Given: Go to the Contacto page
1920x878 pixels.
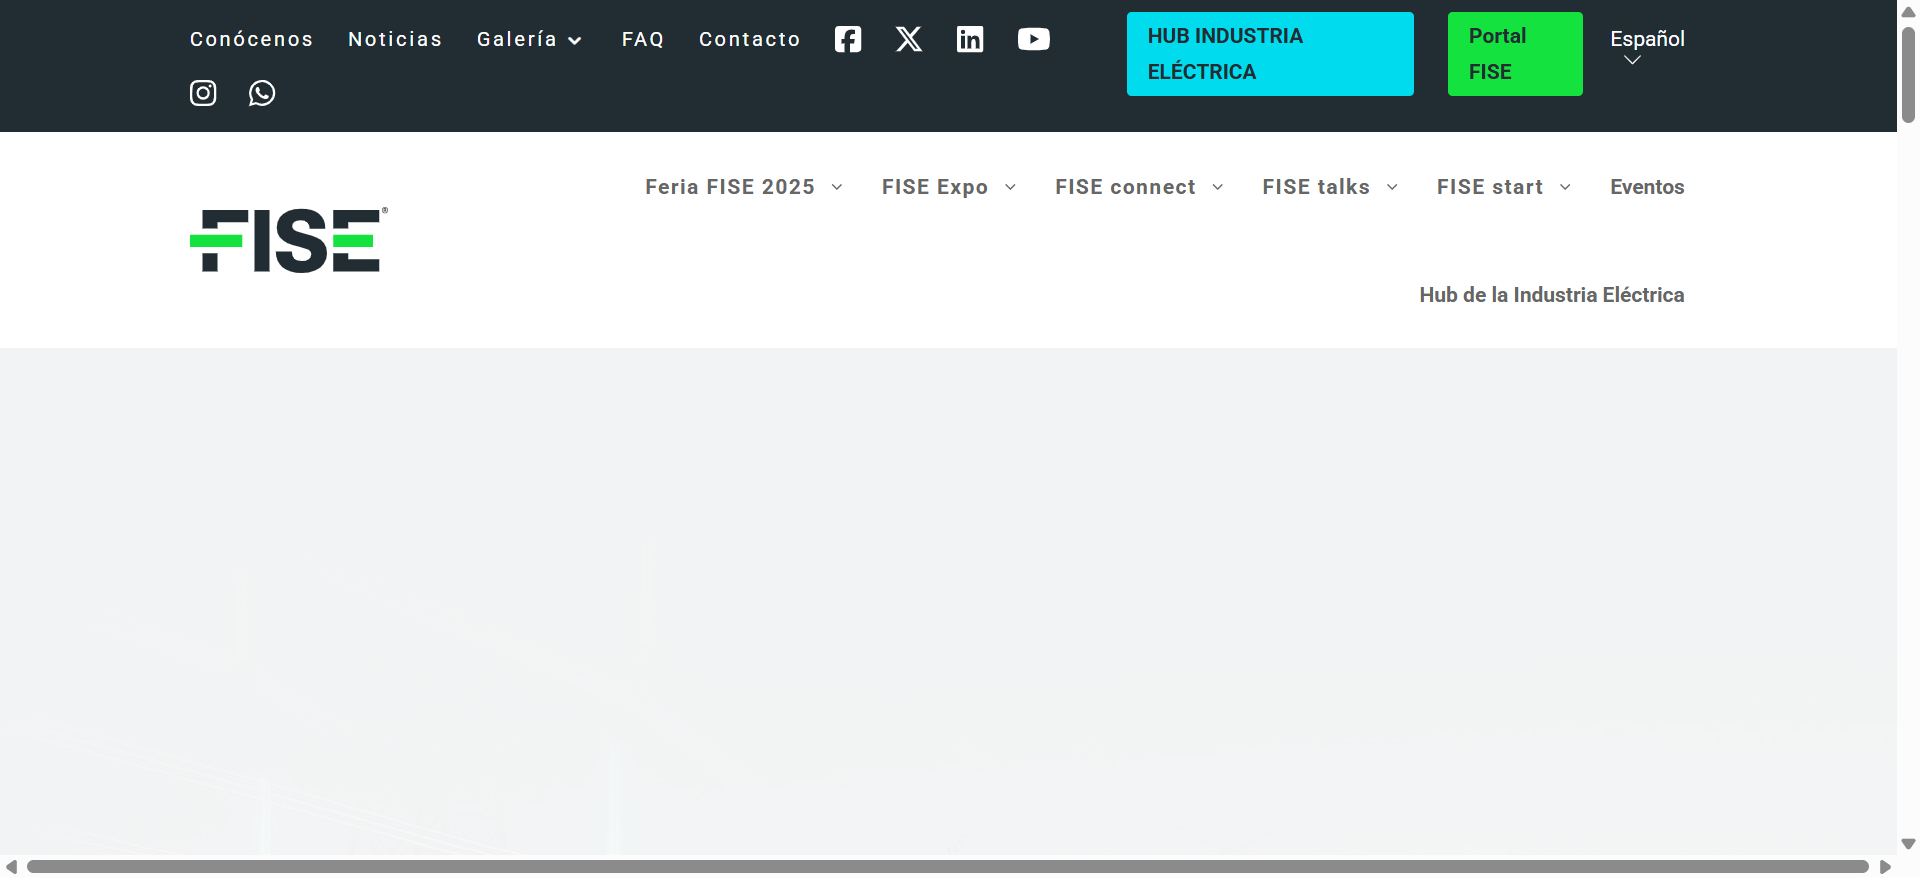Looking at the screenshot, I should tap(750, 39).
